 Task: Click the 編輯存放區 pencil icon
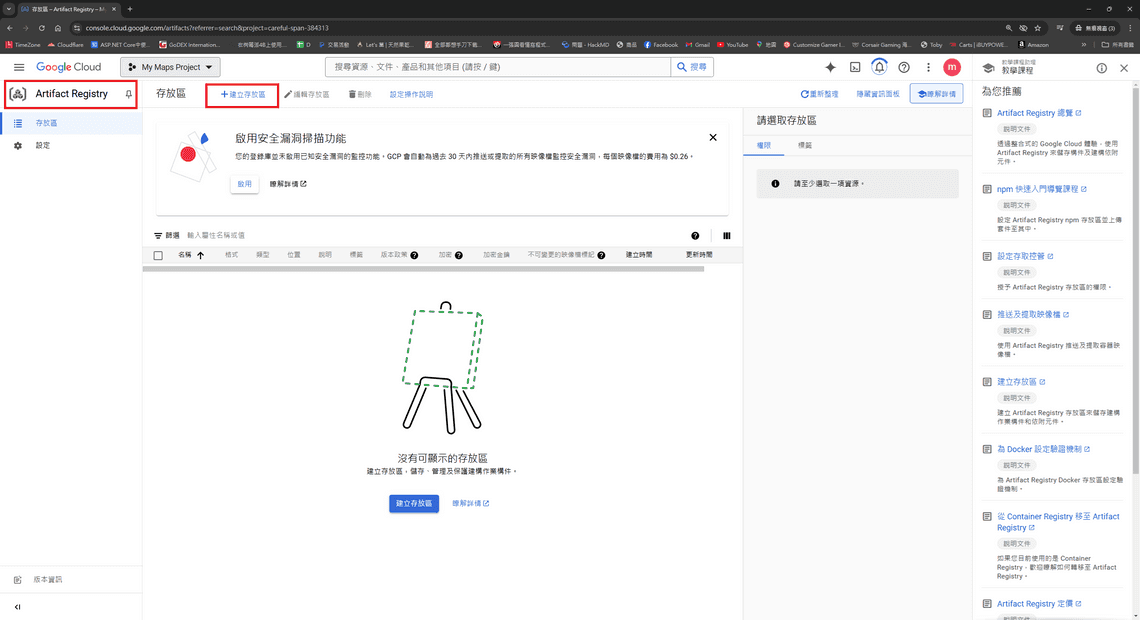pyautogui.click(x=307, y=93)
